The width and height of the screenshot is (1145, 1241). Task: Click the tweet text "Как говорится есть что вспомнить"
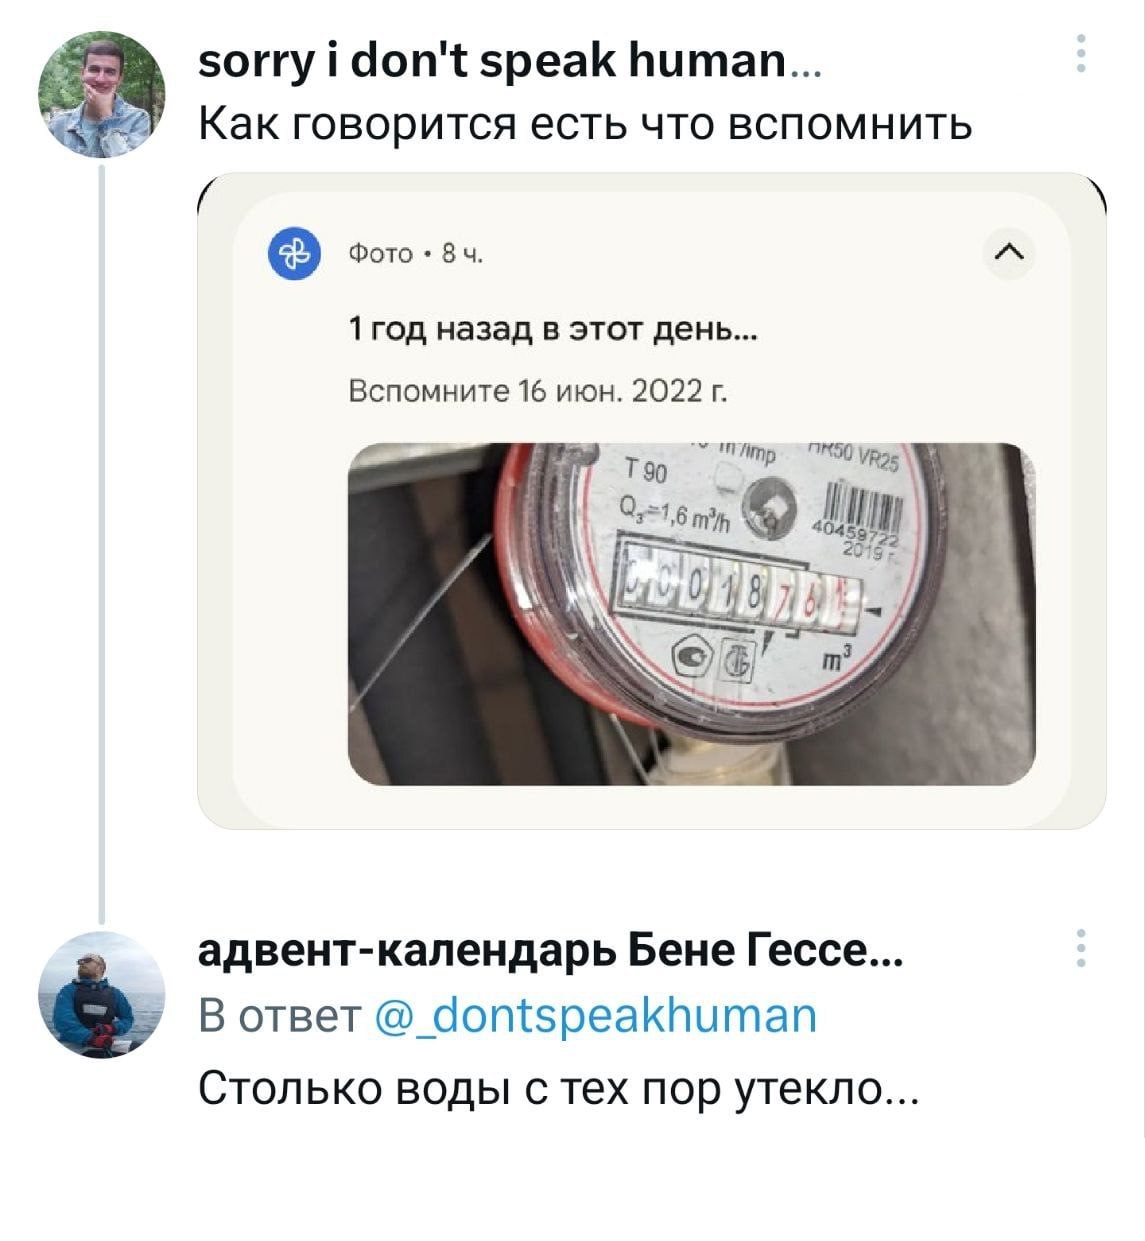[585, 124]
